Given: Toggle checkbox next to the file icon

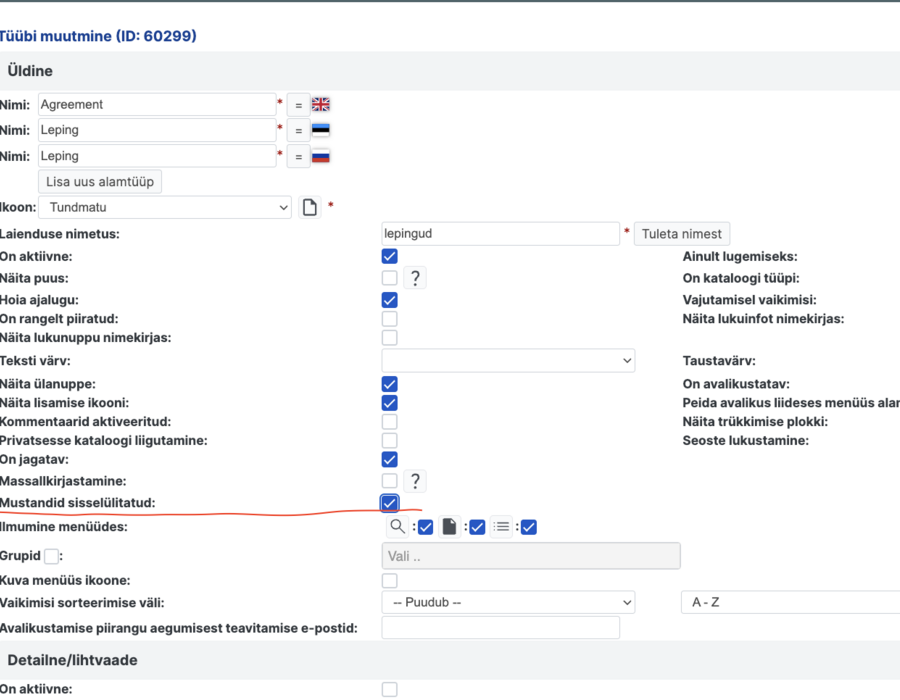Looking at the screenshot, I should 477,527.
